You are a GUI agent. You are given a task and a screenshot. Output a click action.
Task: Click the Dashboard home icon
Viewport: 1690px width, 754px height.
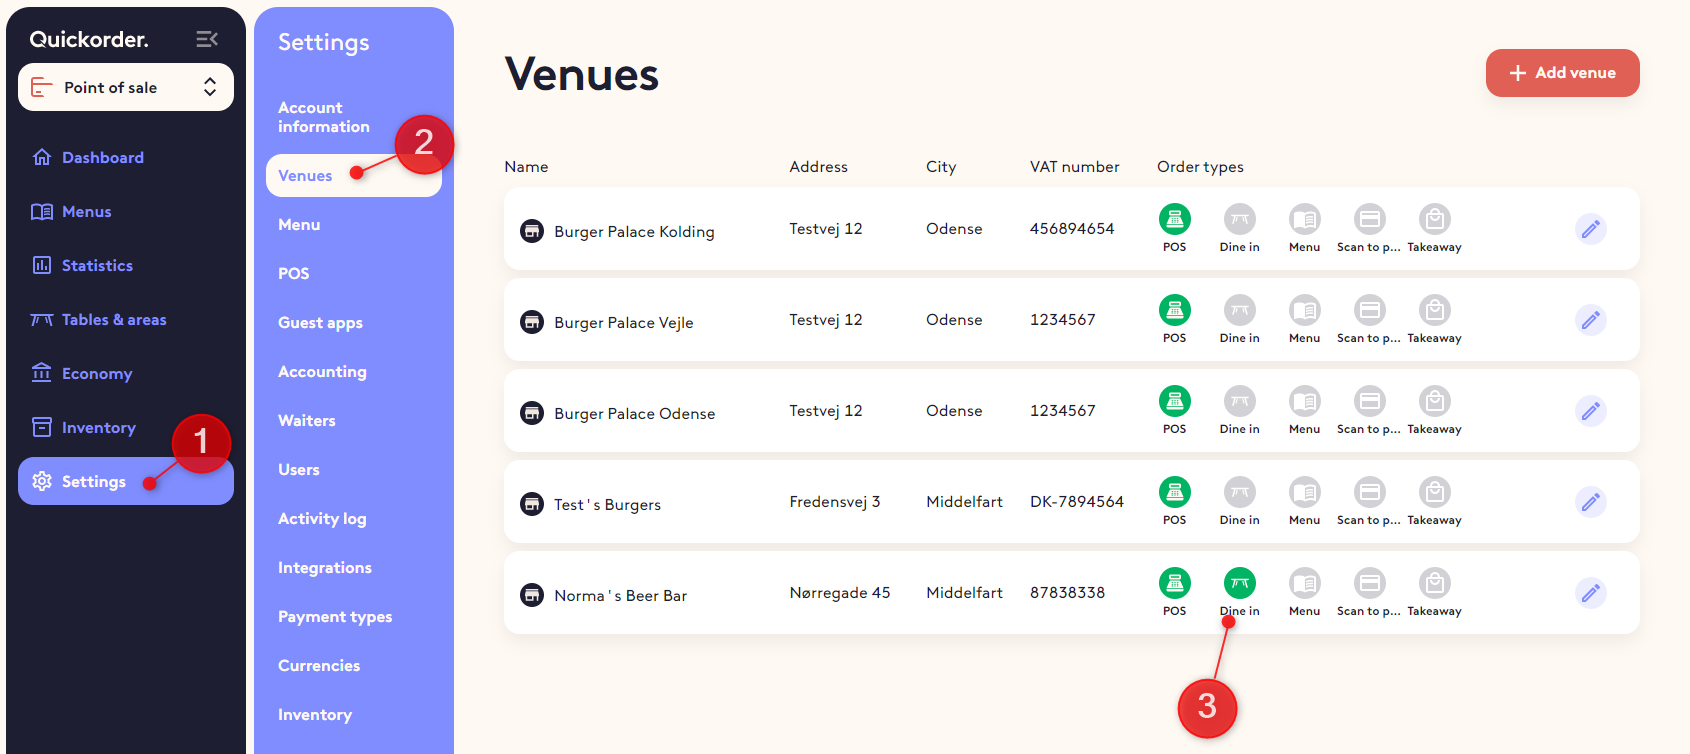click(42, 157)
